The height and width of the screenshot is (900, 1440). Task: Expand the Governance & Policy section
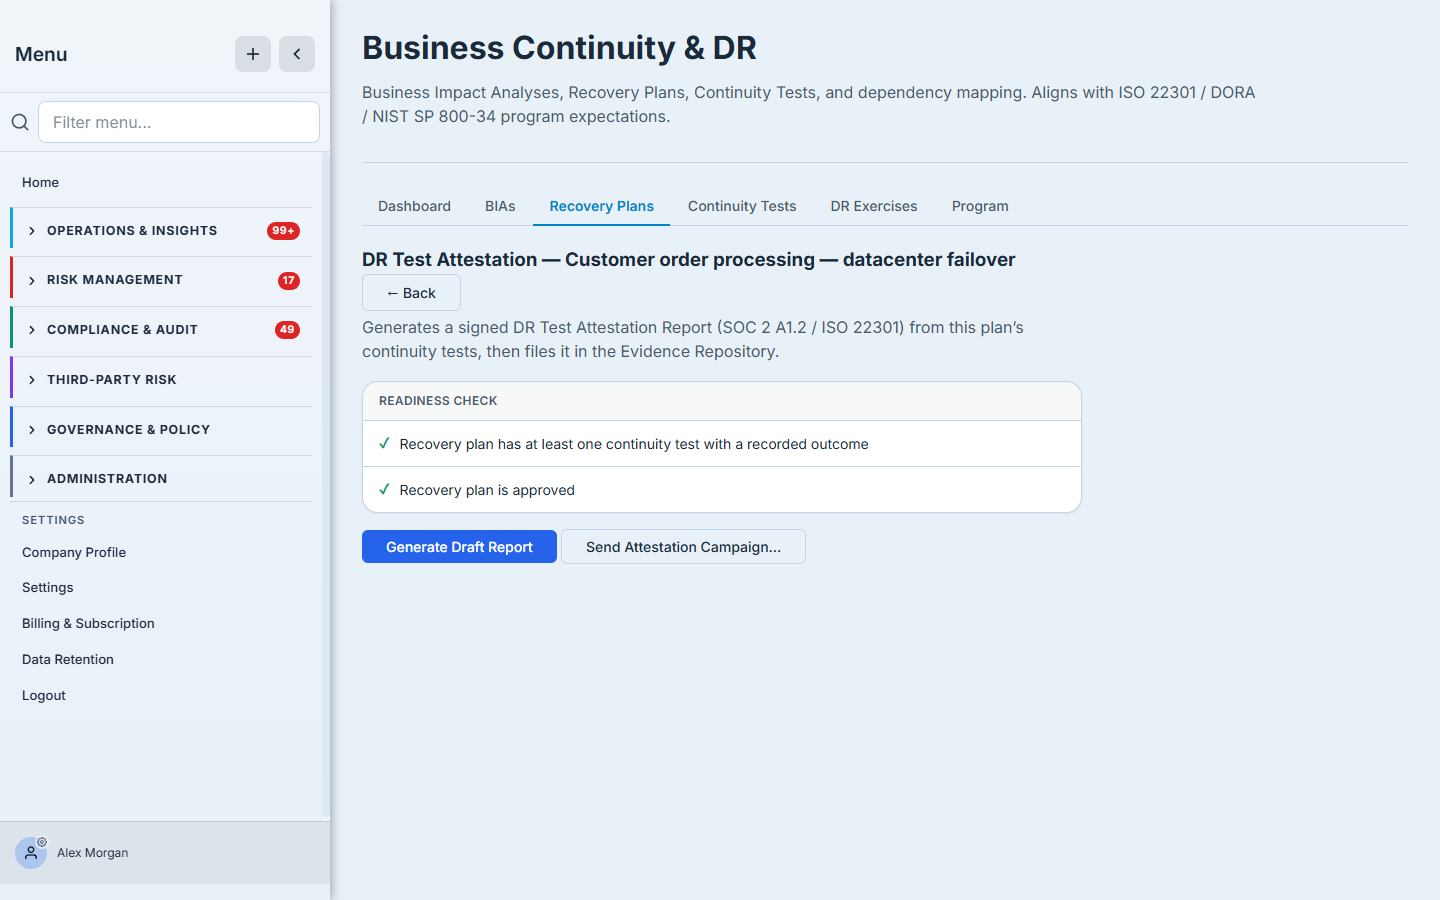point(161,430)
